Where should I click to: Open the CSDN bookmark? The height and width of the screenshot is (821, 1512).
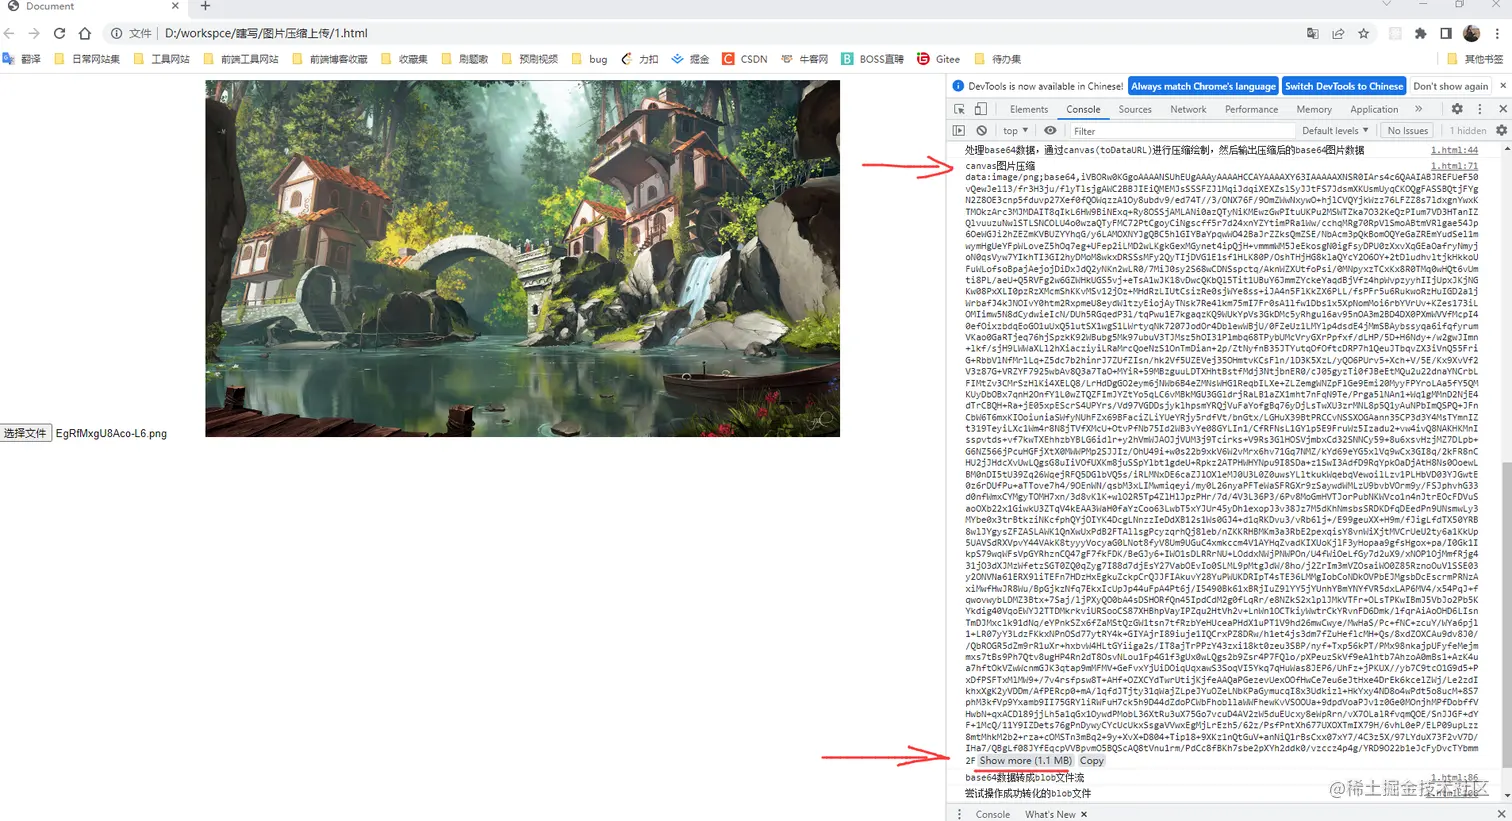[x=744, y=59]
